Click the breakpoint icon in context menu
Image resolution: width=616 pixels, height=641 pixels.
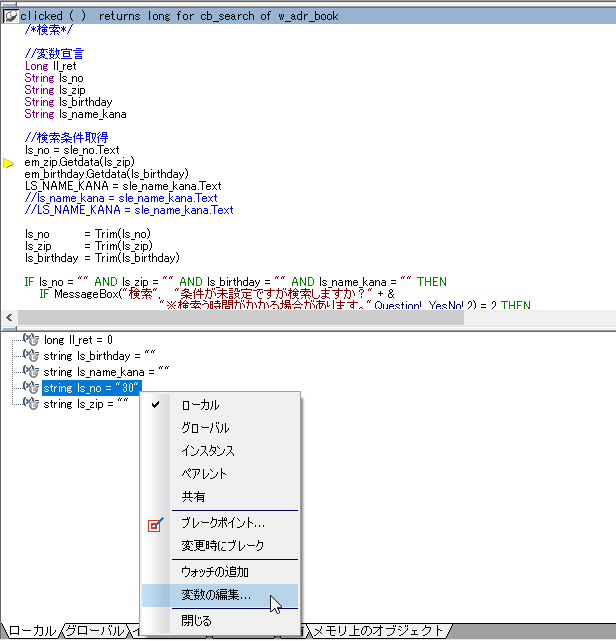pyautogui.click(x=155, y=523)
